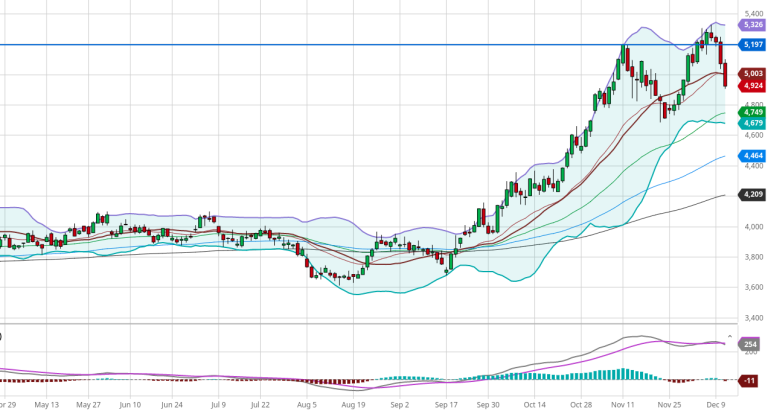Screen dimensions: 768x411
Task: Click the gray 254 MACD value tag
Action: (751, 344)
